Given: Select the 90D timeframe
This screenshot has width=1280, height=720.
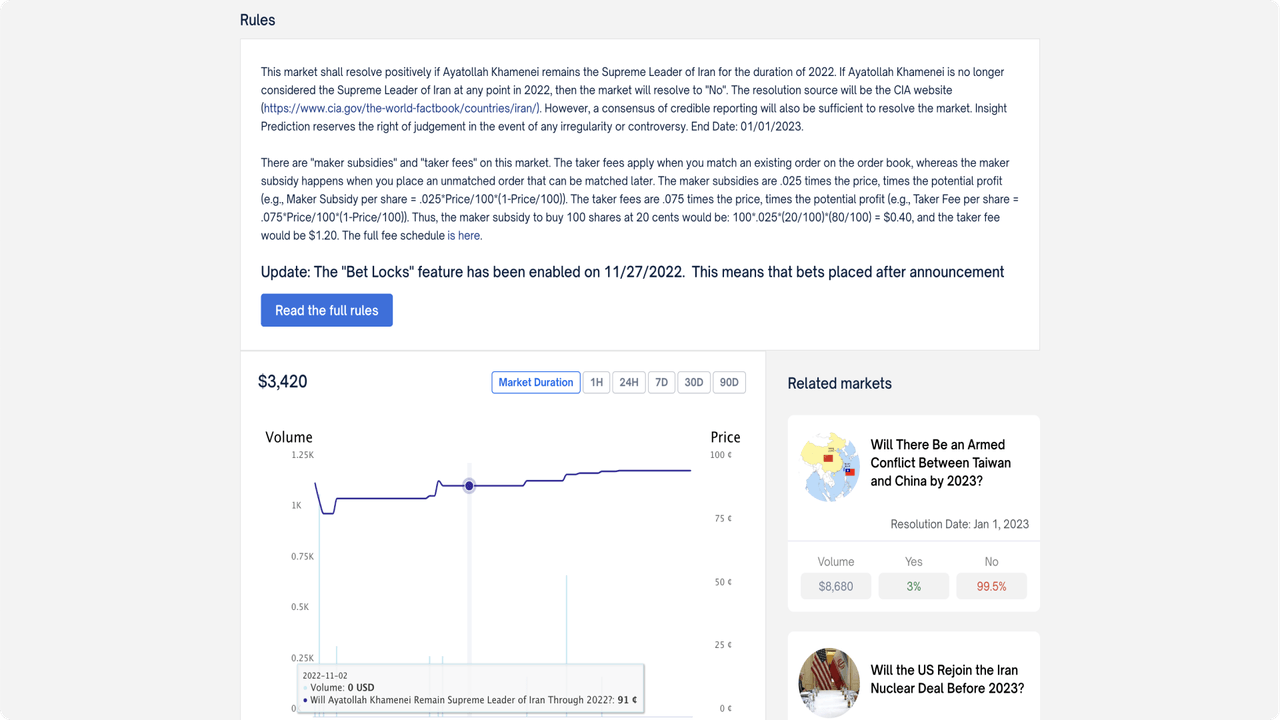Looking at the screenshot, I should [728, 382].
